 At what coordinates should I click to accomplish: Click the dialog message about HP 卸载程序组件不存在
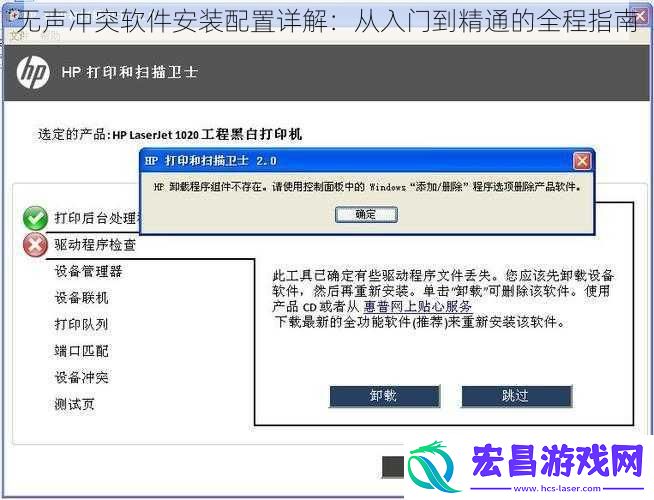point(367,187)
